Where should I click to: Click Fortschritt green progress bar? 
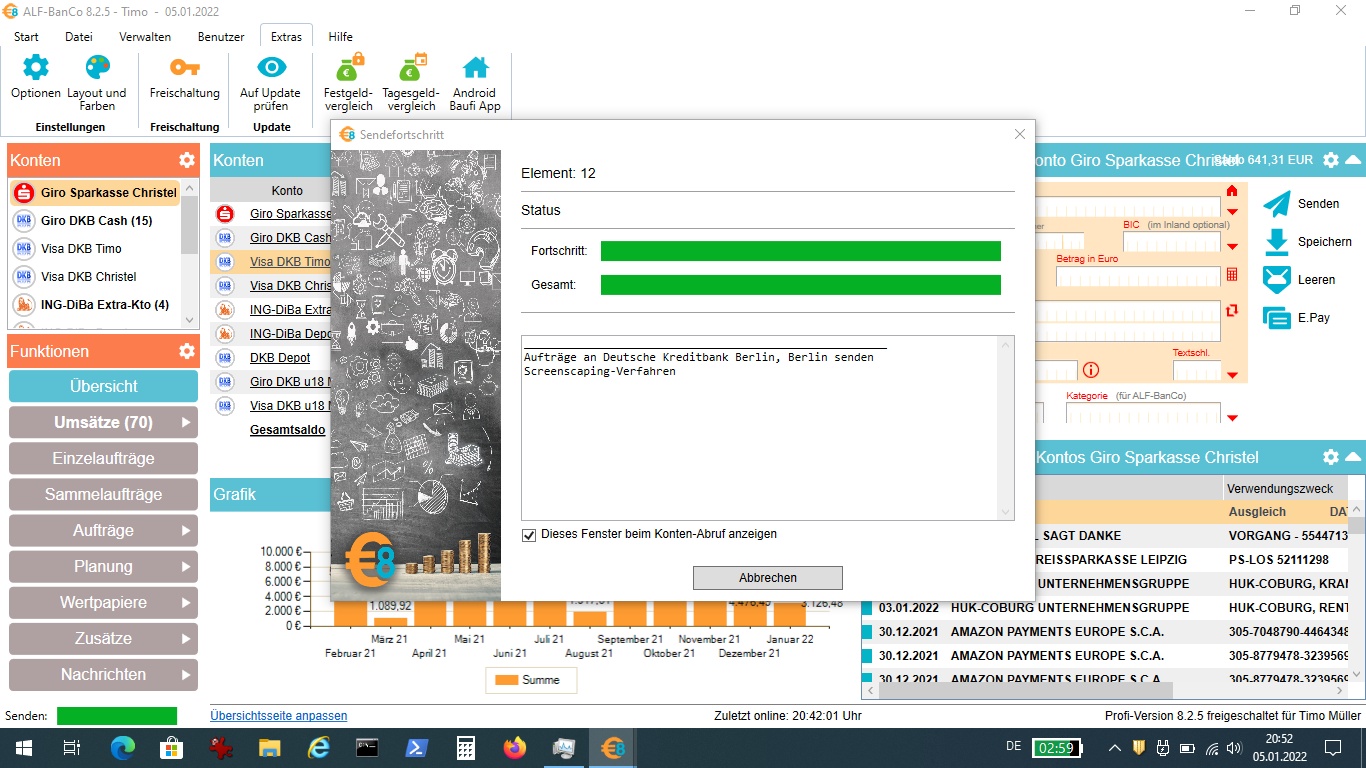click(801, 251)
